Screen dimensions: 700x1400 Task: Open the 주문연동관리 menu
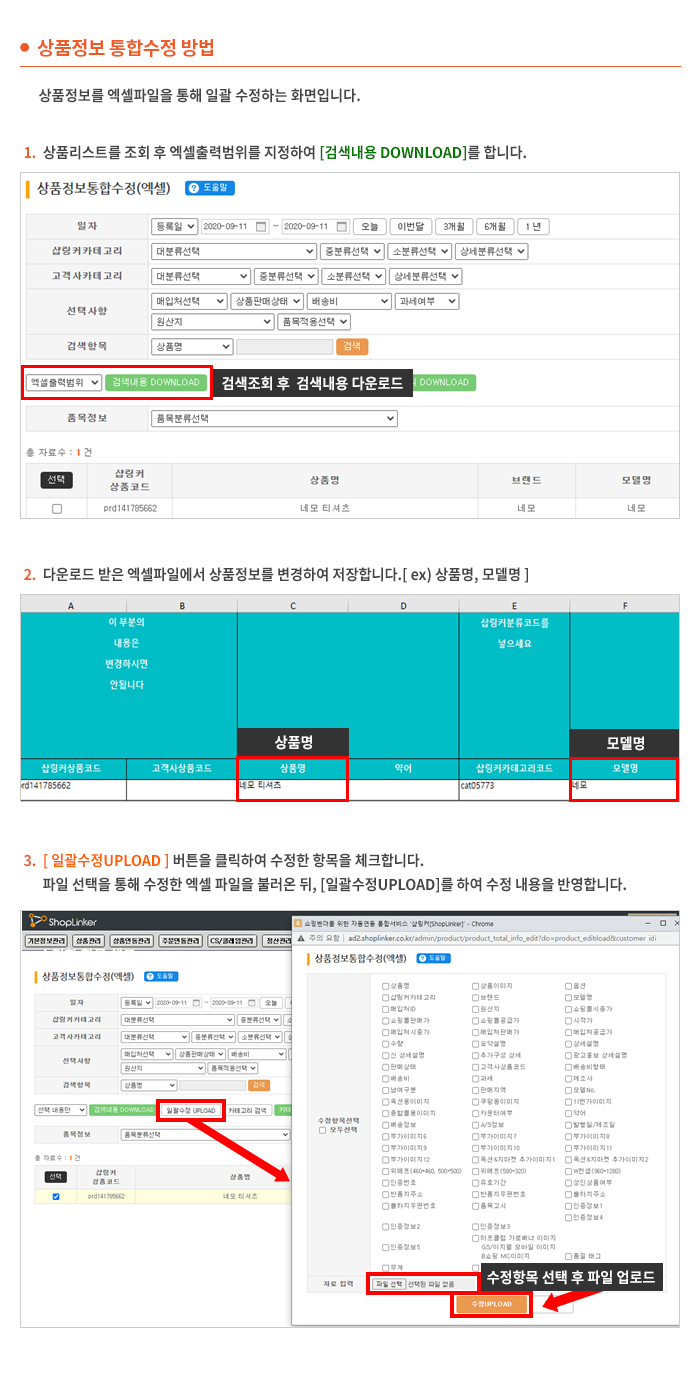(x=177, y=941)
